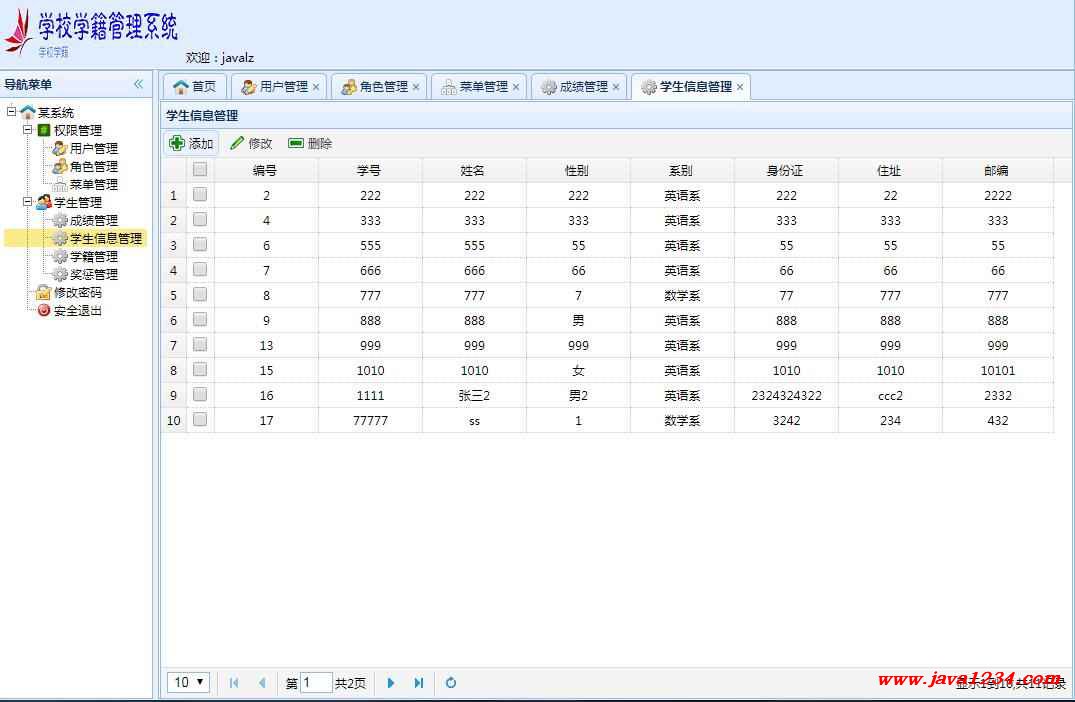1075x702 pixels.
Task: Collapse the 权限管理 tree node
Action: (28, 130)
